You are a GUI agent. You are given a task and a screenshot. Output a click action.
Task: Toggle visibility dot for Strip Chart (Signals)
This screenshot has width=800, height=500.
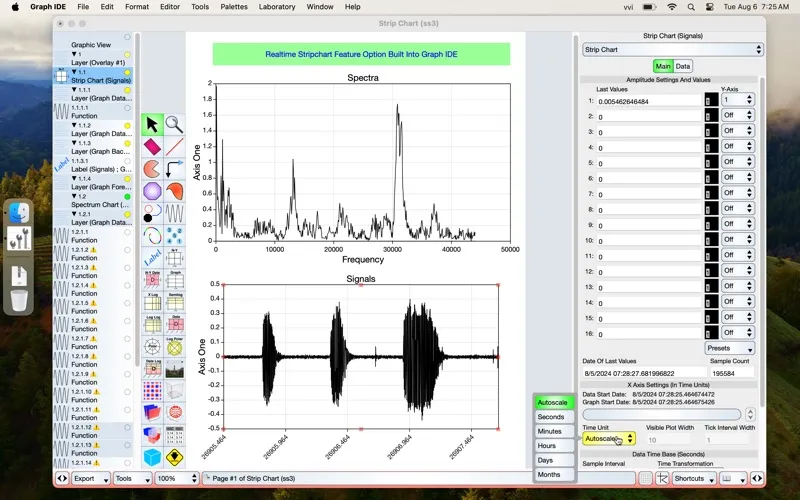(127, 72)
